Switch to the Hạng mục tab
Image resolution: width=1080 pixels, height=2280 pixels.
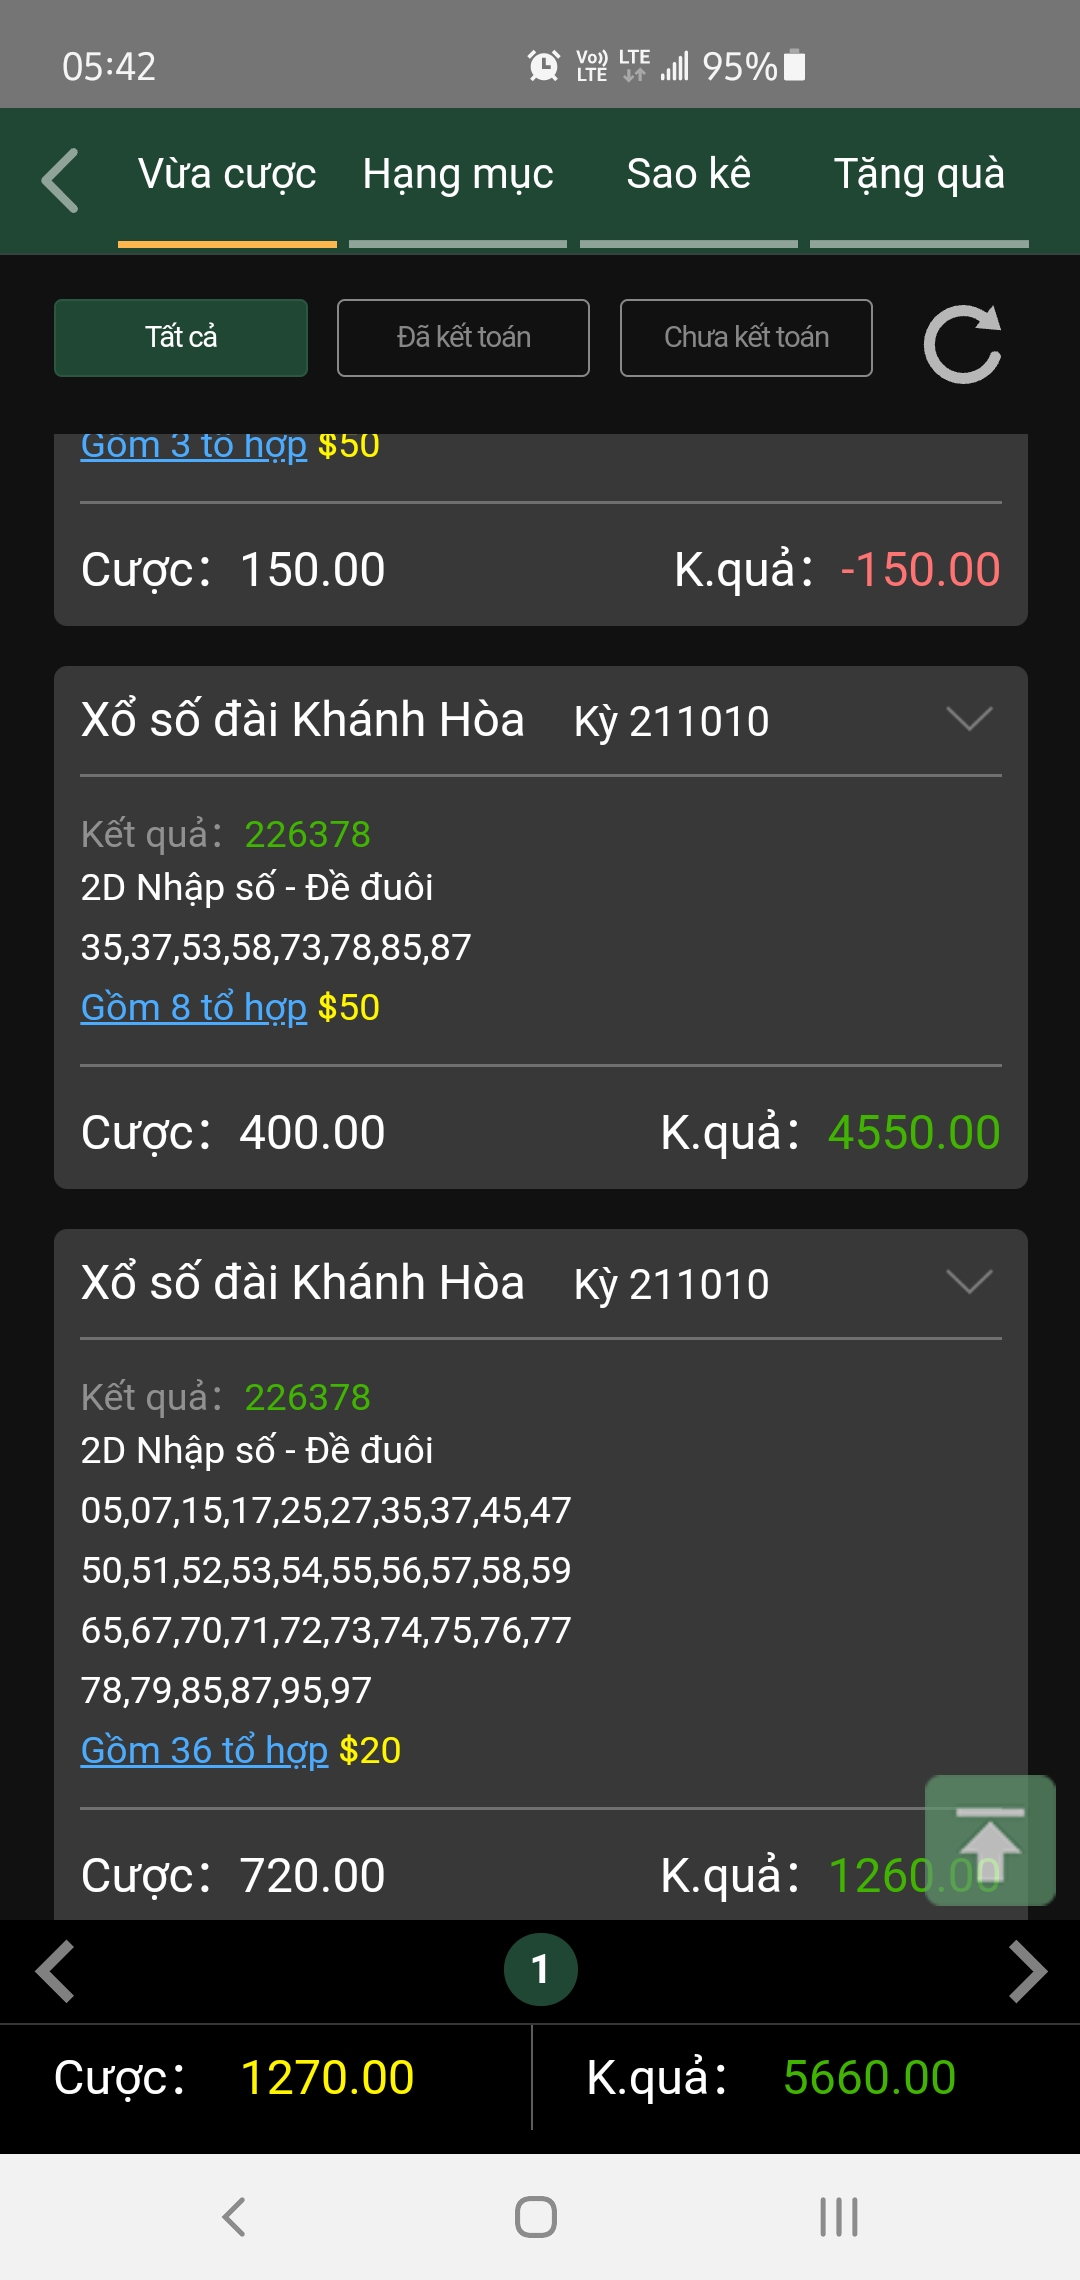coord(458,176)
